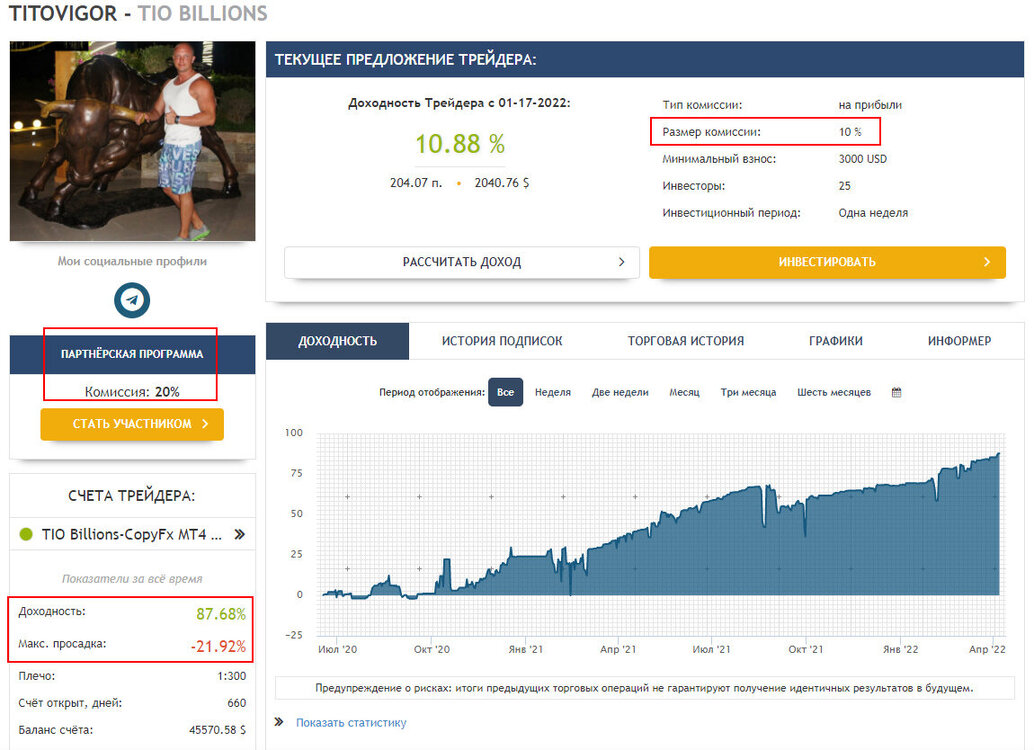Click the 'Комиссия: 20%' partner commission text

click(132, 392)
